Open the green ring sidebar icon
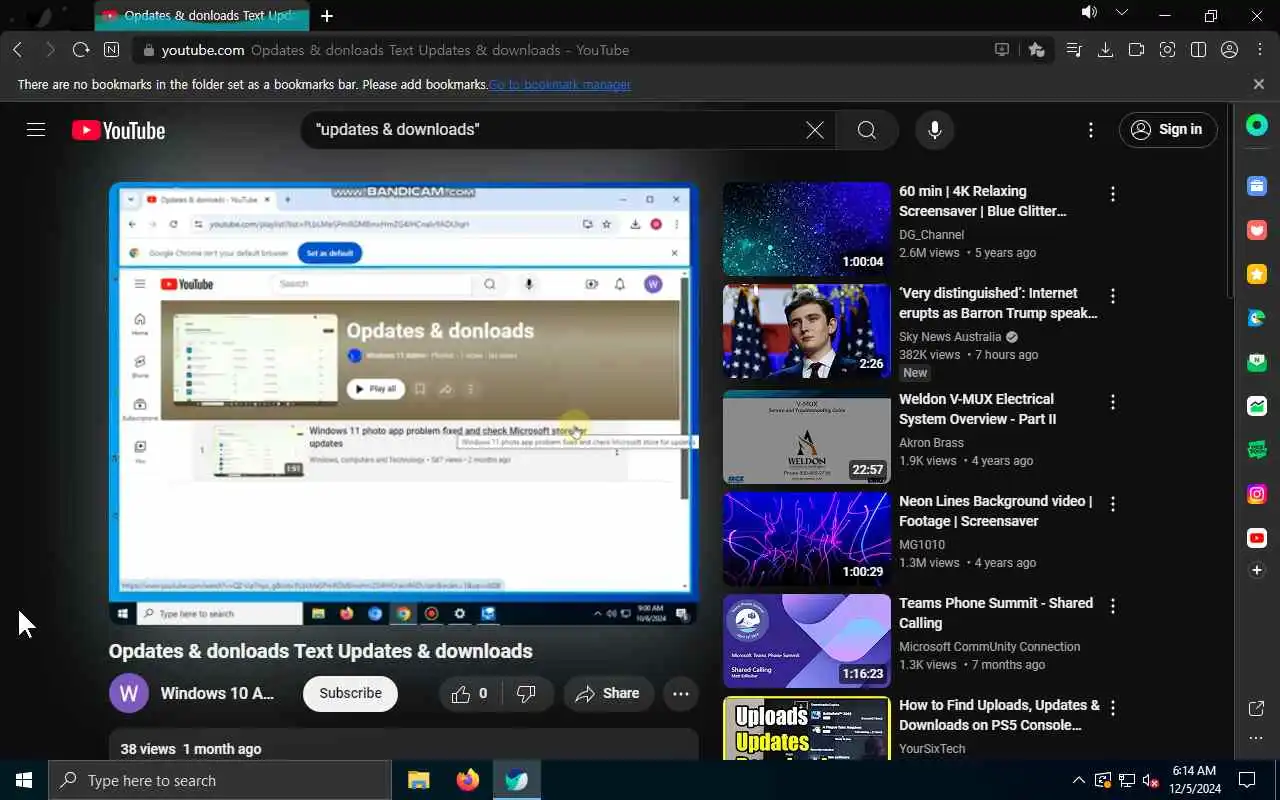The image size is (1280, 800). coord(1257,126)
